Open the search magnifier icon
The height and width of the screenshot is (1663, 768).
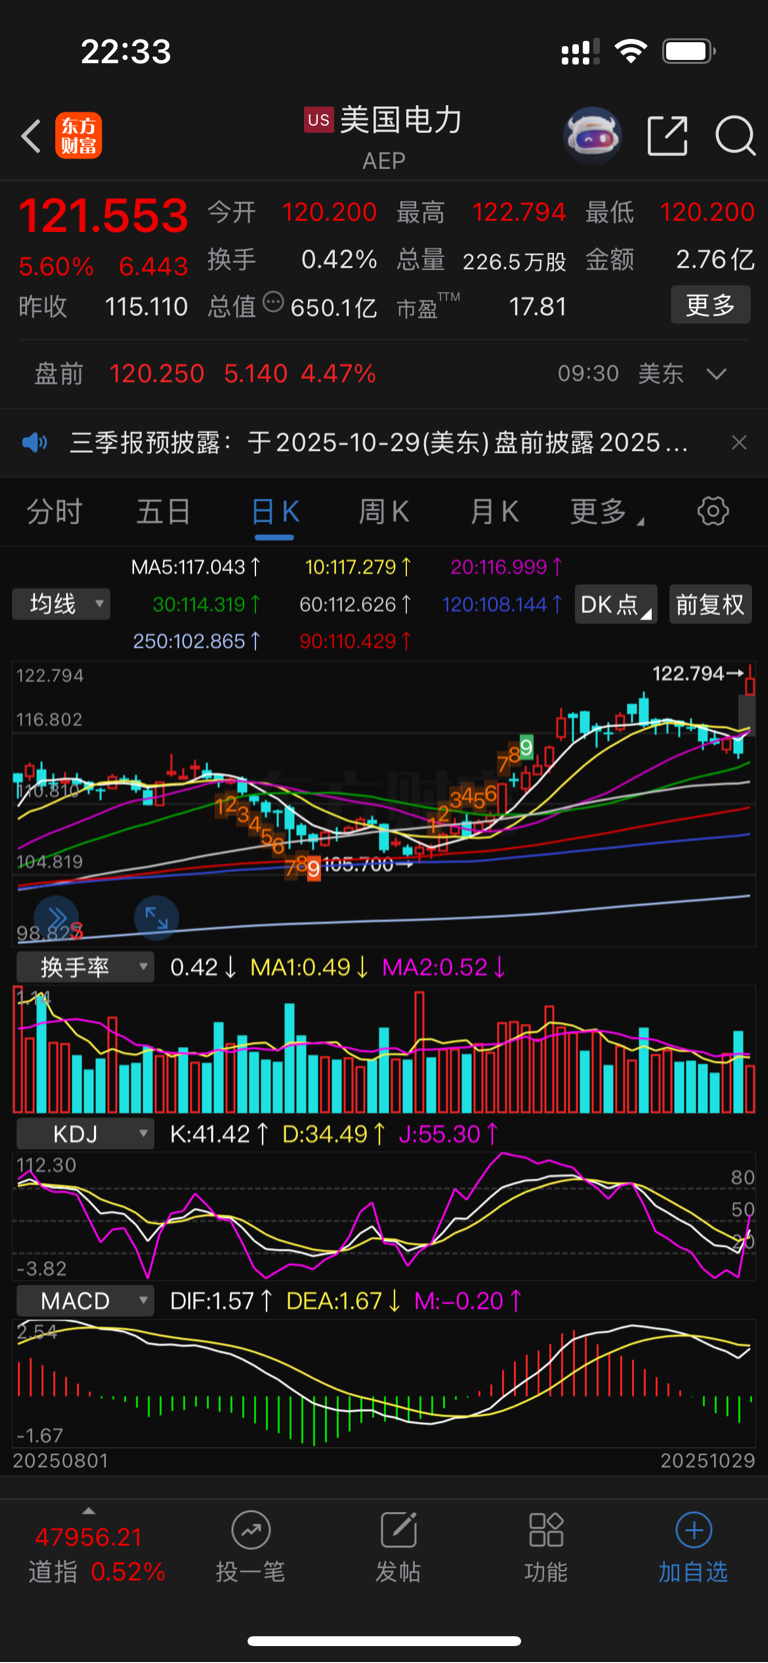click(735, 136)
